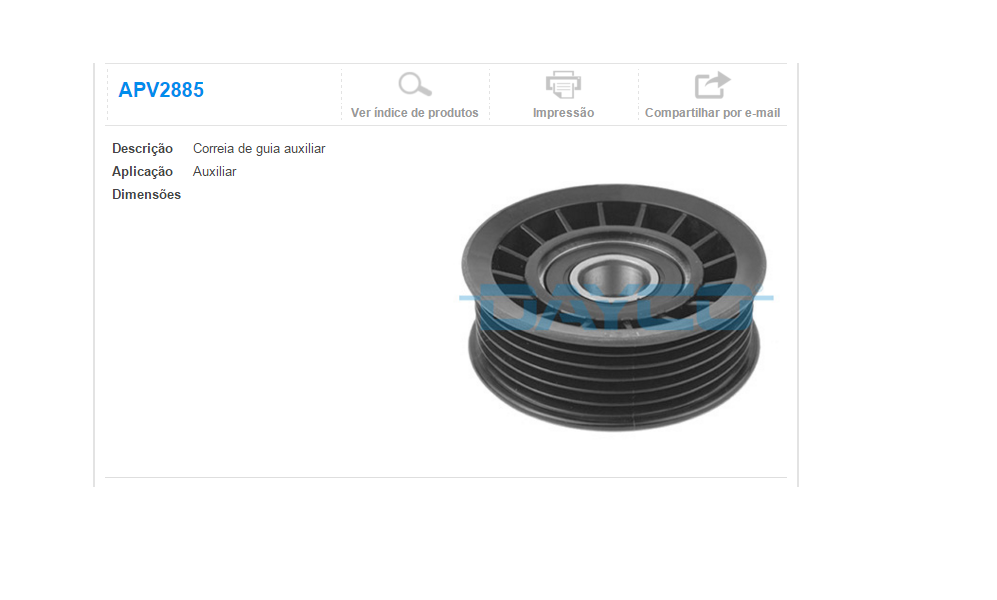Click the horizontal divider below the product panel
Screen dimensions: 997x600
(446, 477)
